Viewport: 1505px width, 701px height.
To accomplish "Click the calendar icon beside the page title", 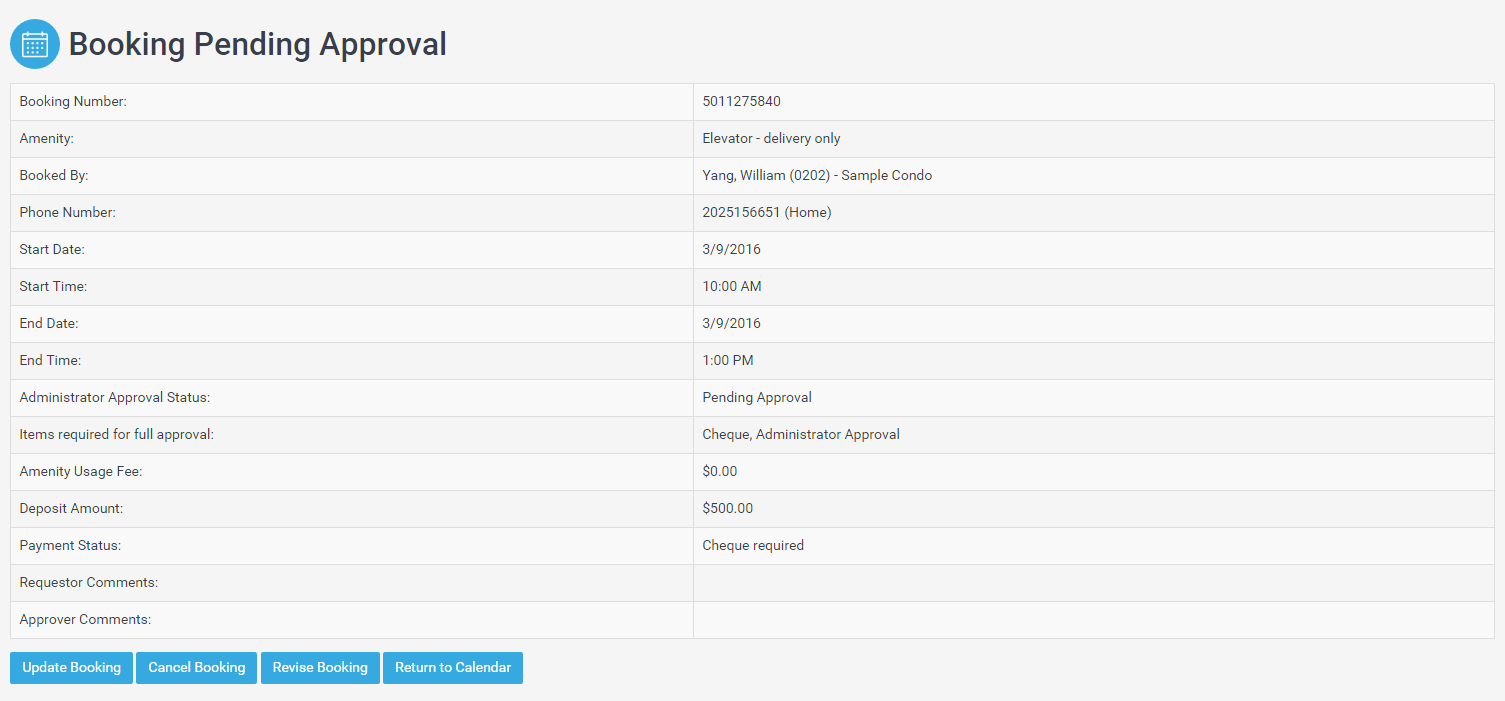I will 35,45.
